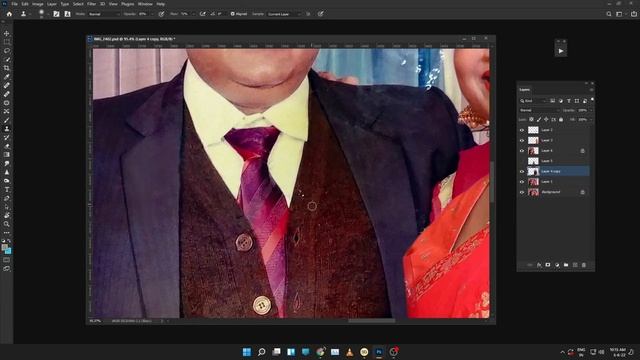This screenshot has height=360, width=640.
Task: Click the horizontal scrollbar of the document
Action: tap(371, 321)
